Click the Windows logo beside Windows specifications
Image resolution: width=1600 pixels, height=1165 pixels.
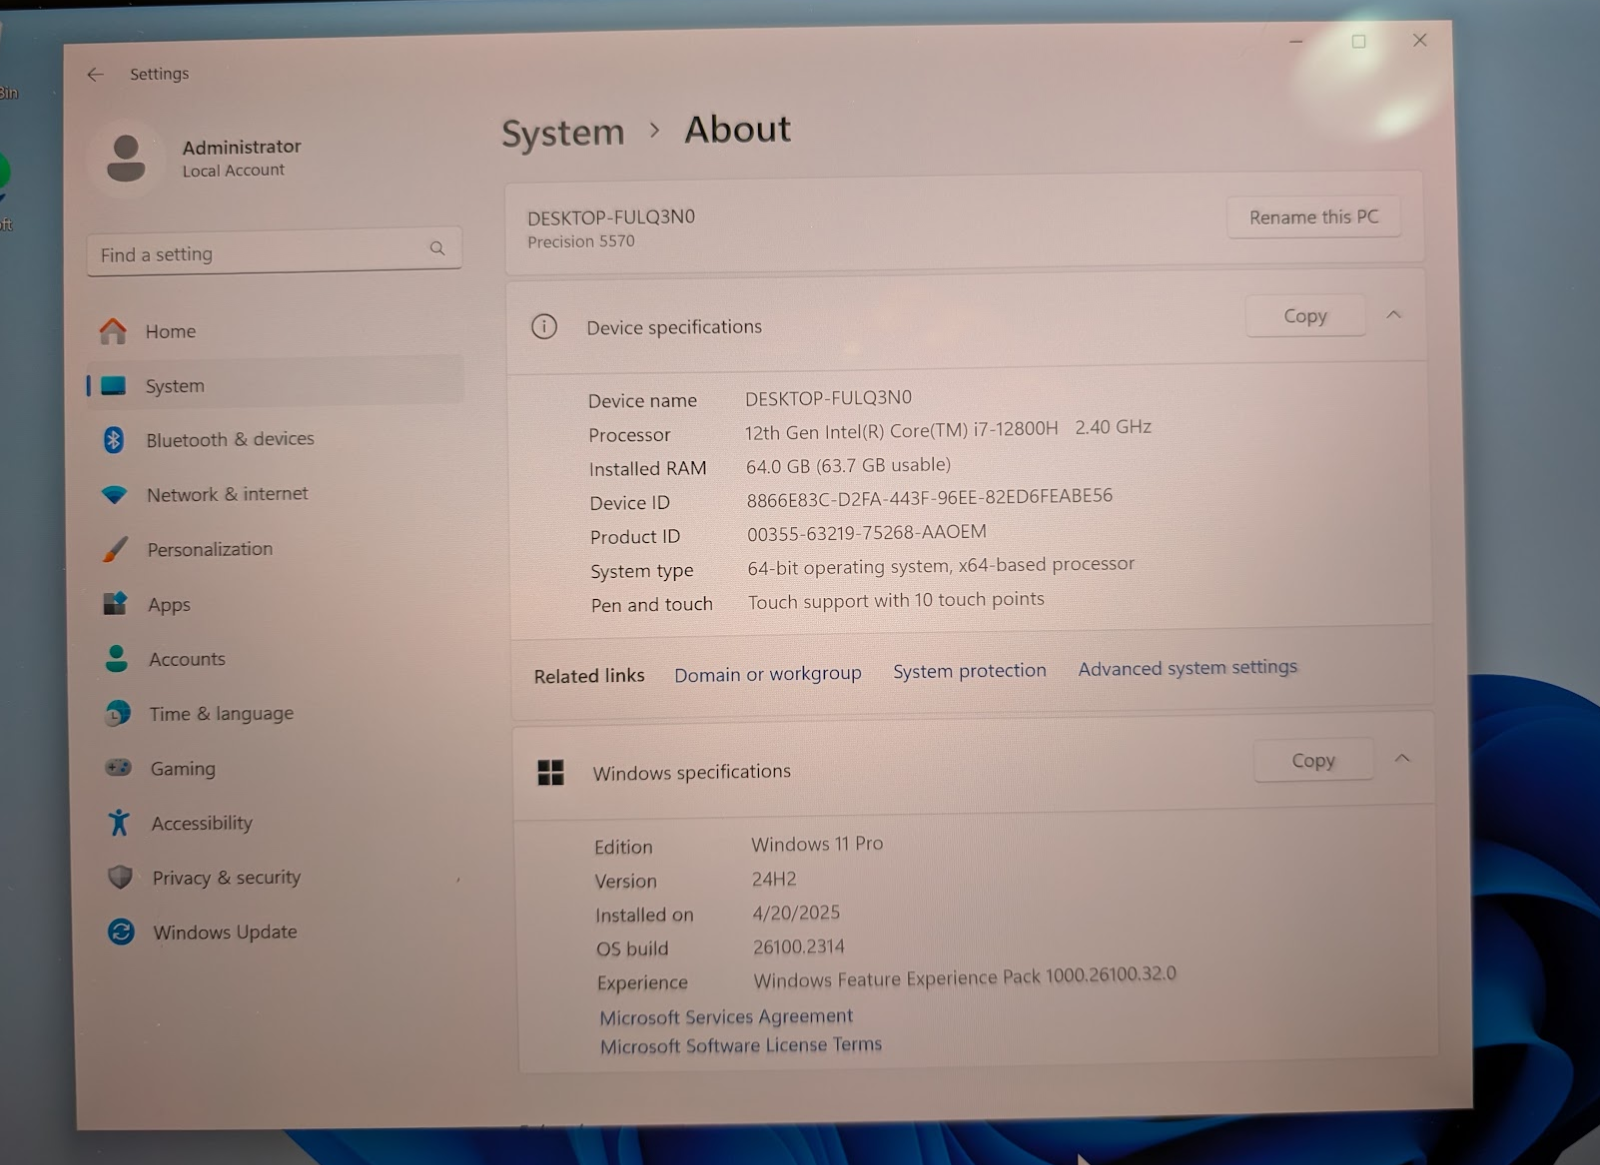click(x=551, y=772)
